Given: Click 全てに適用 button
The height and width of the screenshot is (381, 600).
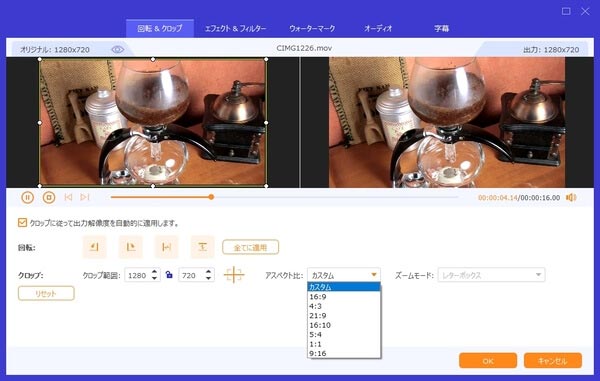Looking at the screenshot, I should (251, 247).
